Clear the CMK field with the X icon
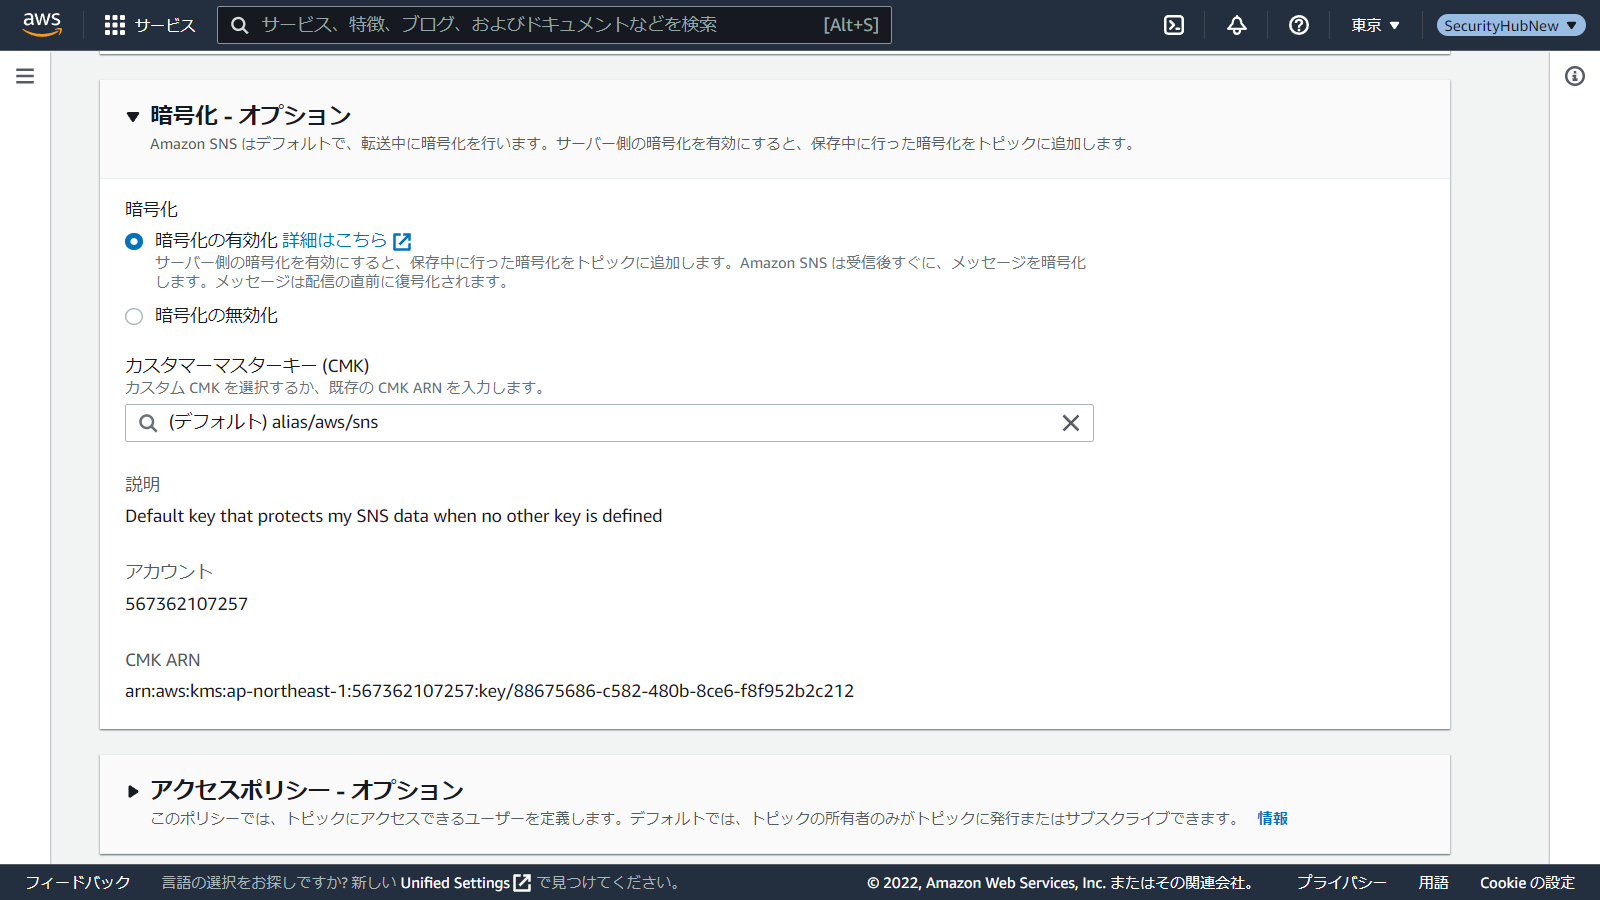This screenshot has width=1600, height=900. point(1070,423)
